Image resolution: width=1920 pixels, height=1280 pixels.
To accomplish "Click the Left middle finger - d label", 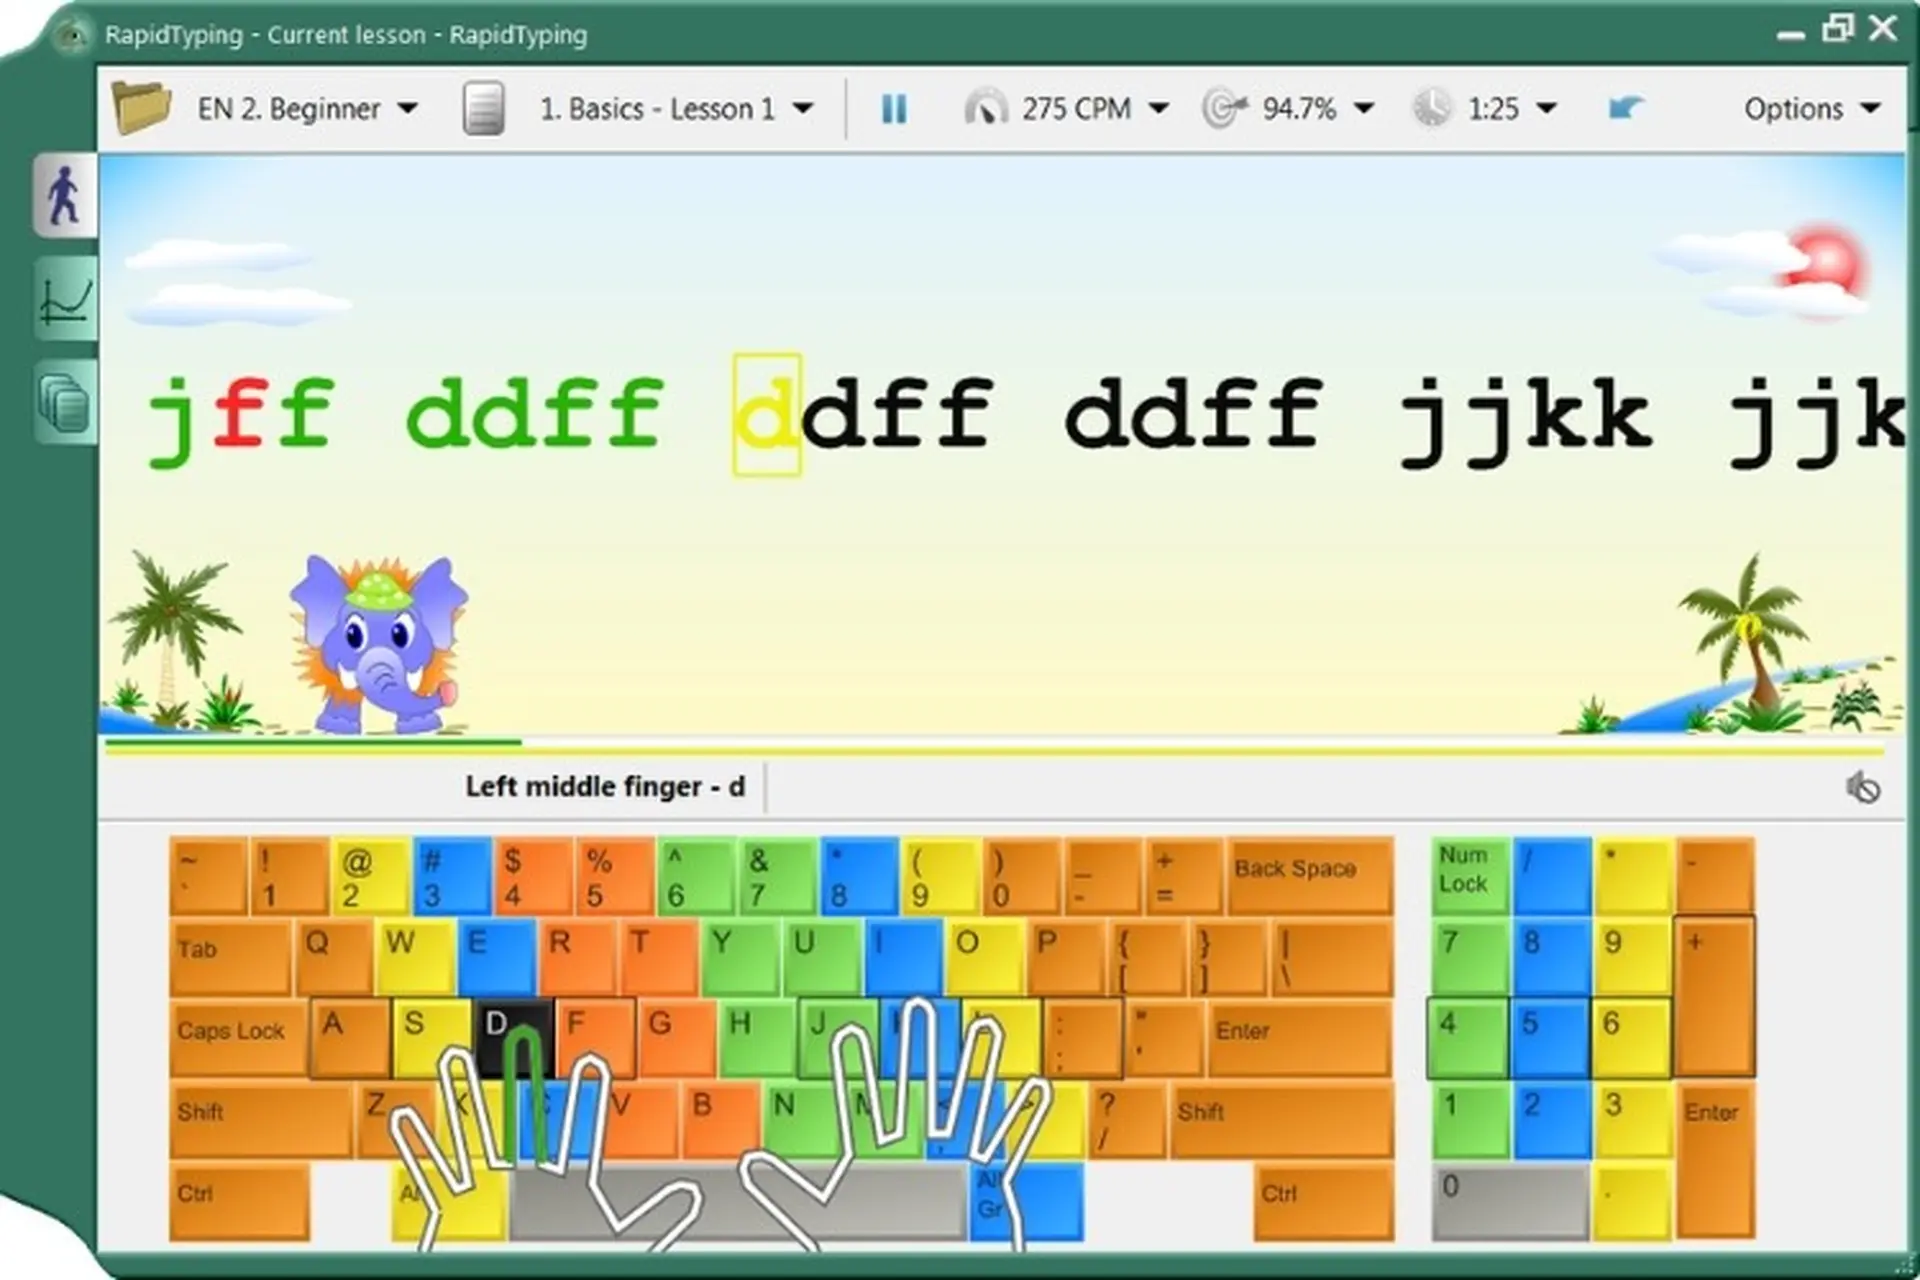I will pos(605,787).
